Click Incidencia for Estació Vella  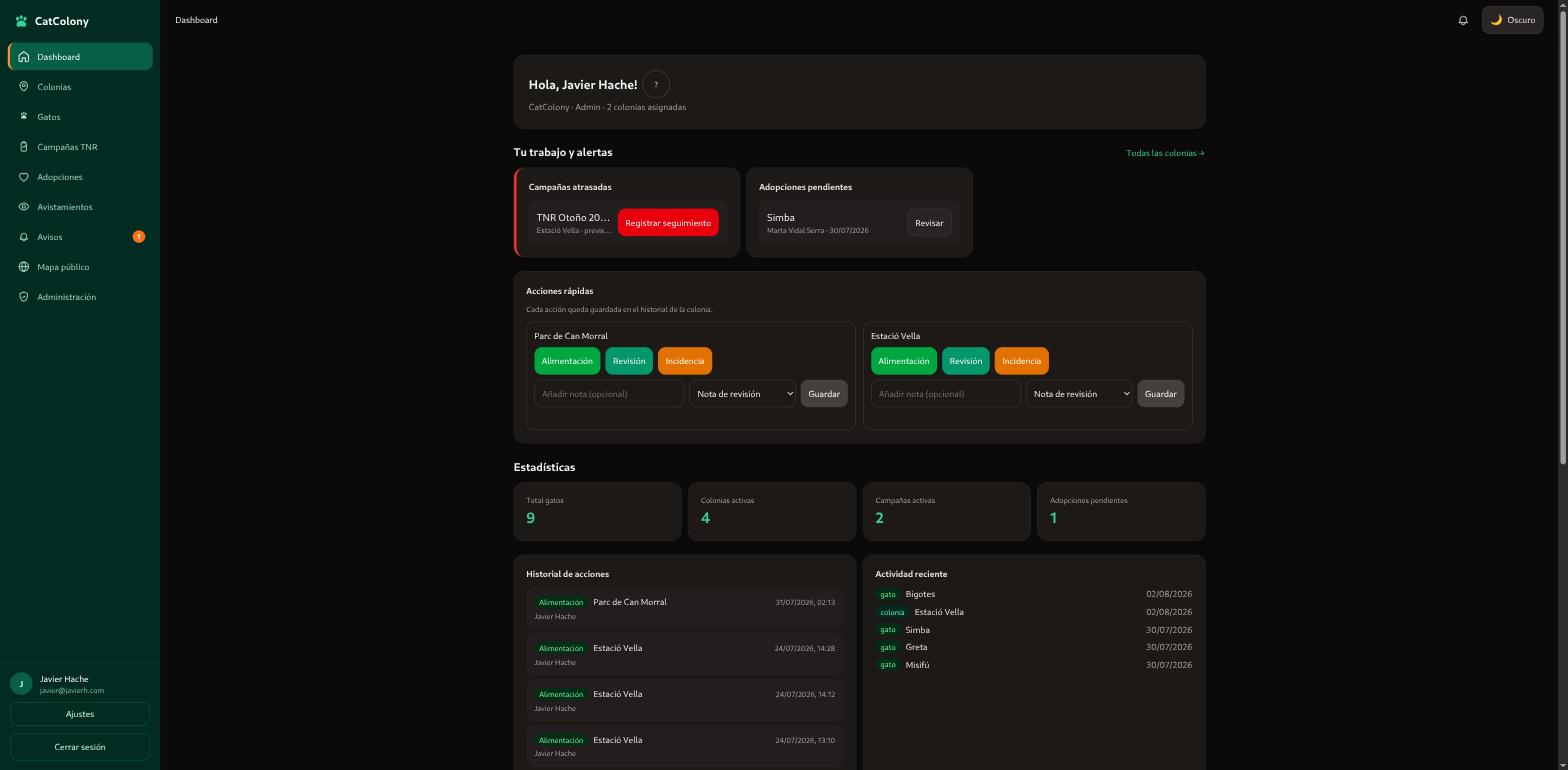point(1022,361)
